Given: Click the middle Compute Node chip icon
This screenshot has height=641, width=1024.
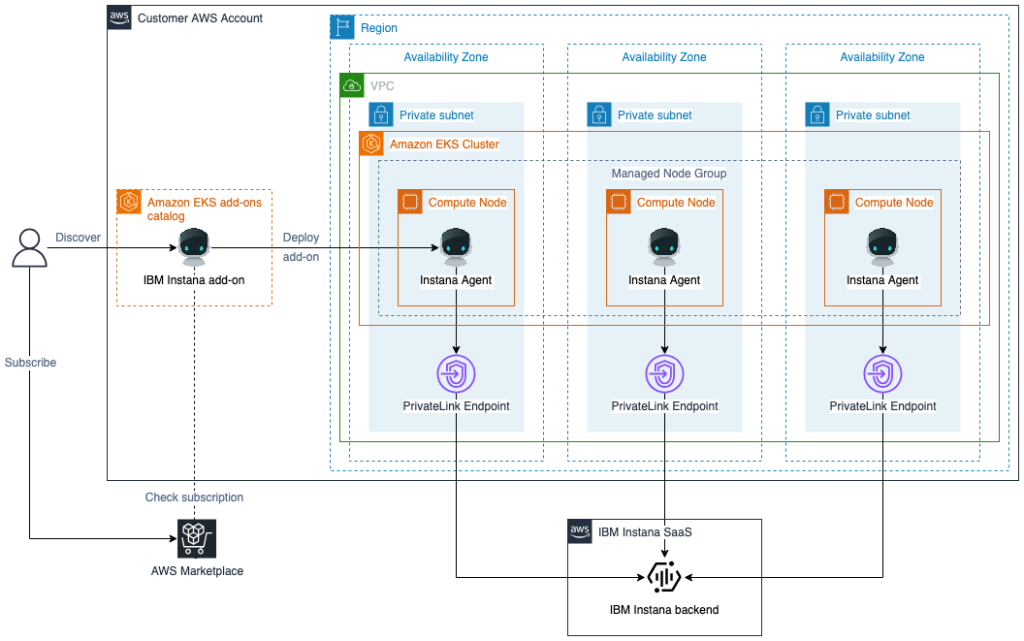Looking at the screenshot, I should pos(618,201).
